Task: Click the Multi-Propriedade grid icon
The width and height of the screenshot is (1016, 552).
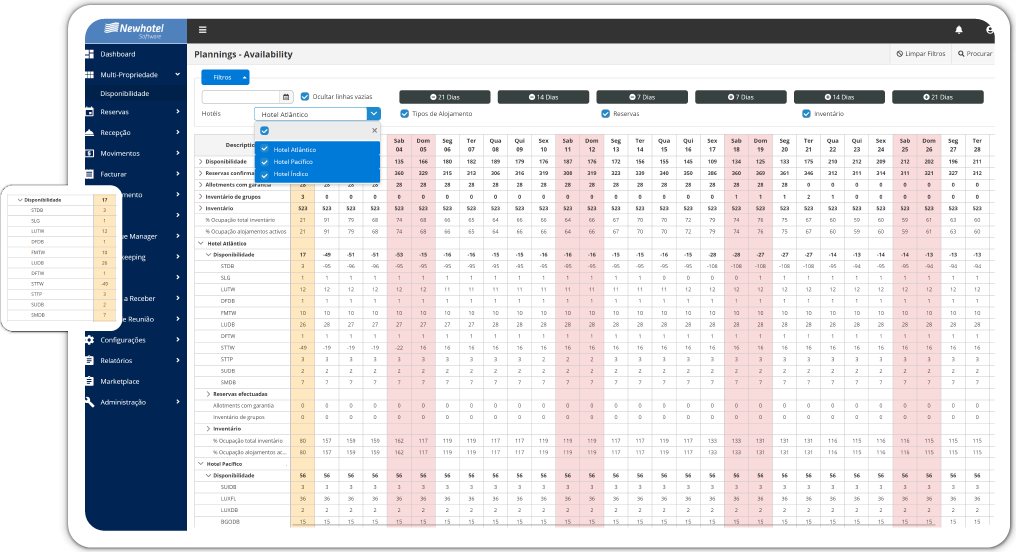Action: (x=90, y=75)
